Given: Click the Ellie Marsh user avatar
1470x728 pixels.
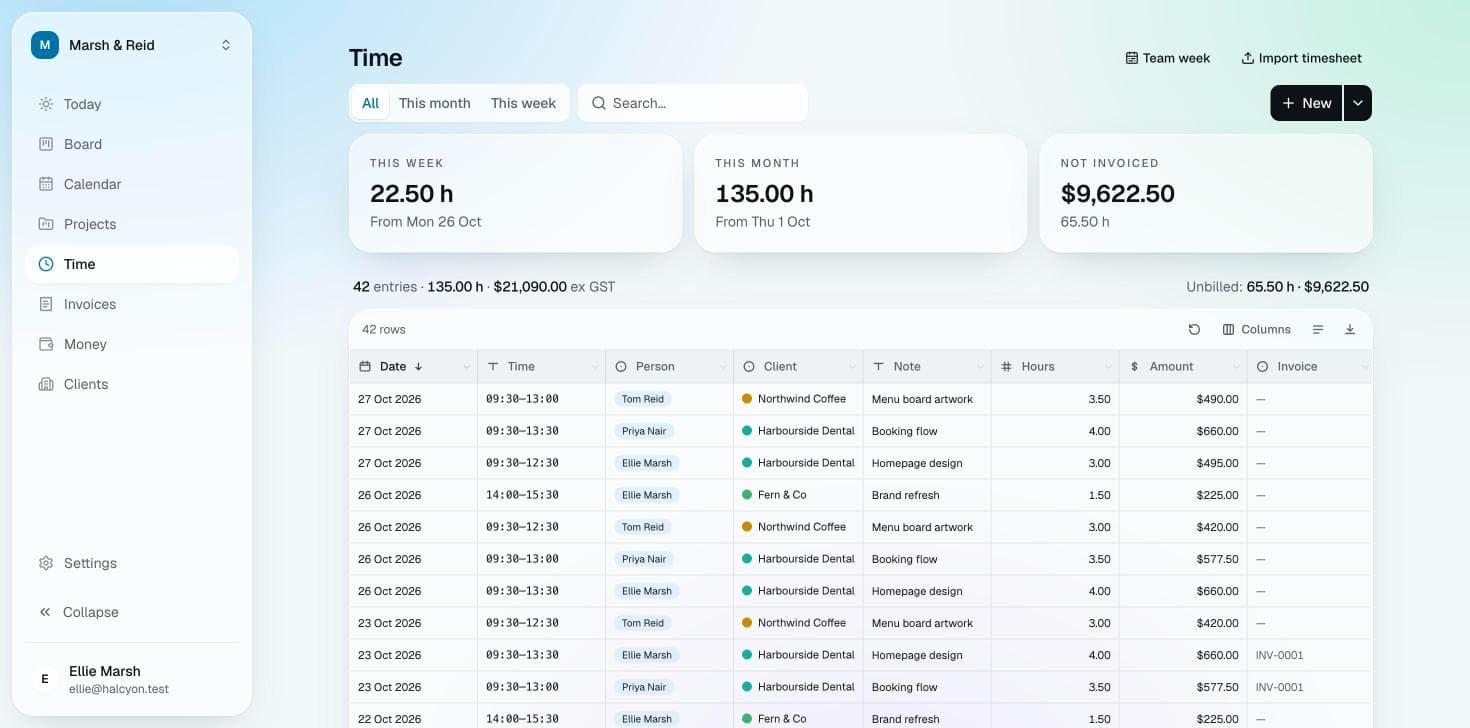Looking at the screenshot, I should pyautogui.click(x=44, y=679).
